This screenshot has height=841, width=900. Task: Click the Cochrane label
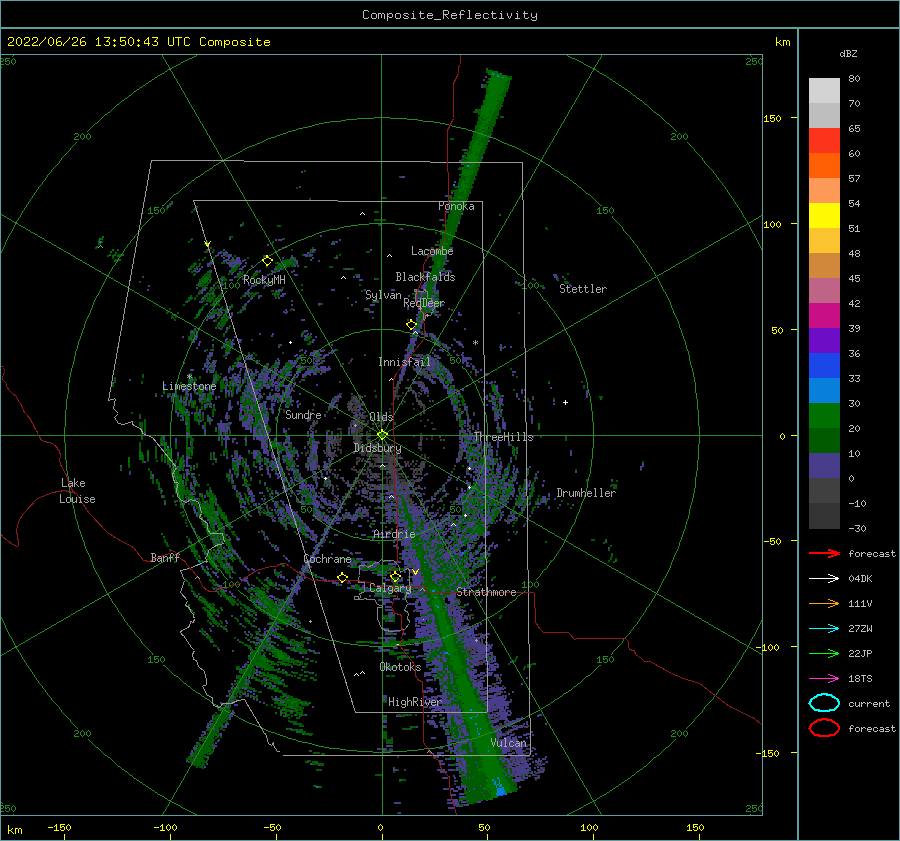click(327, 559)
